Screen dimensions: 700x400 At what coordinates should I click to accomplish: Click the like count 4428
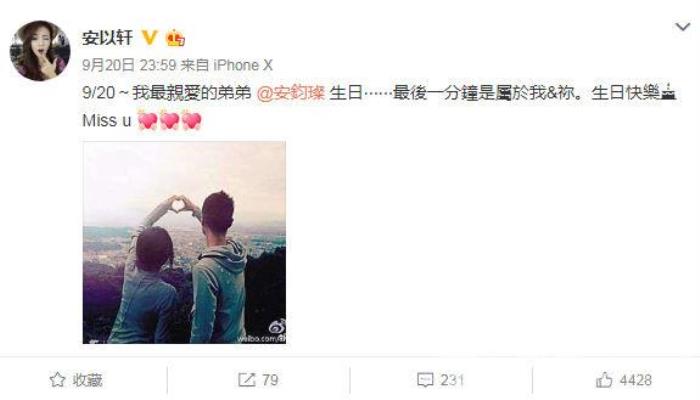636,380
